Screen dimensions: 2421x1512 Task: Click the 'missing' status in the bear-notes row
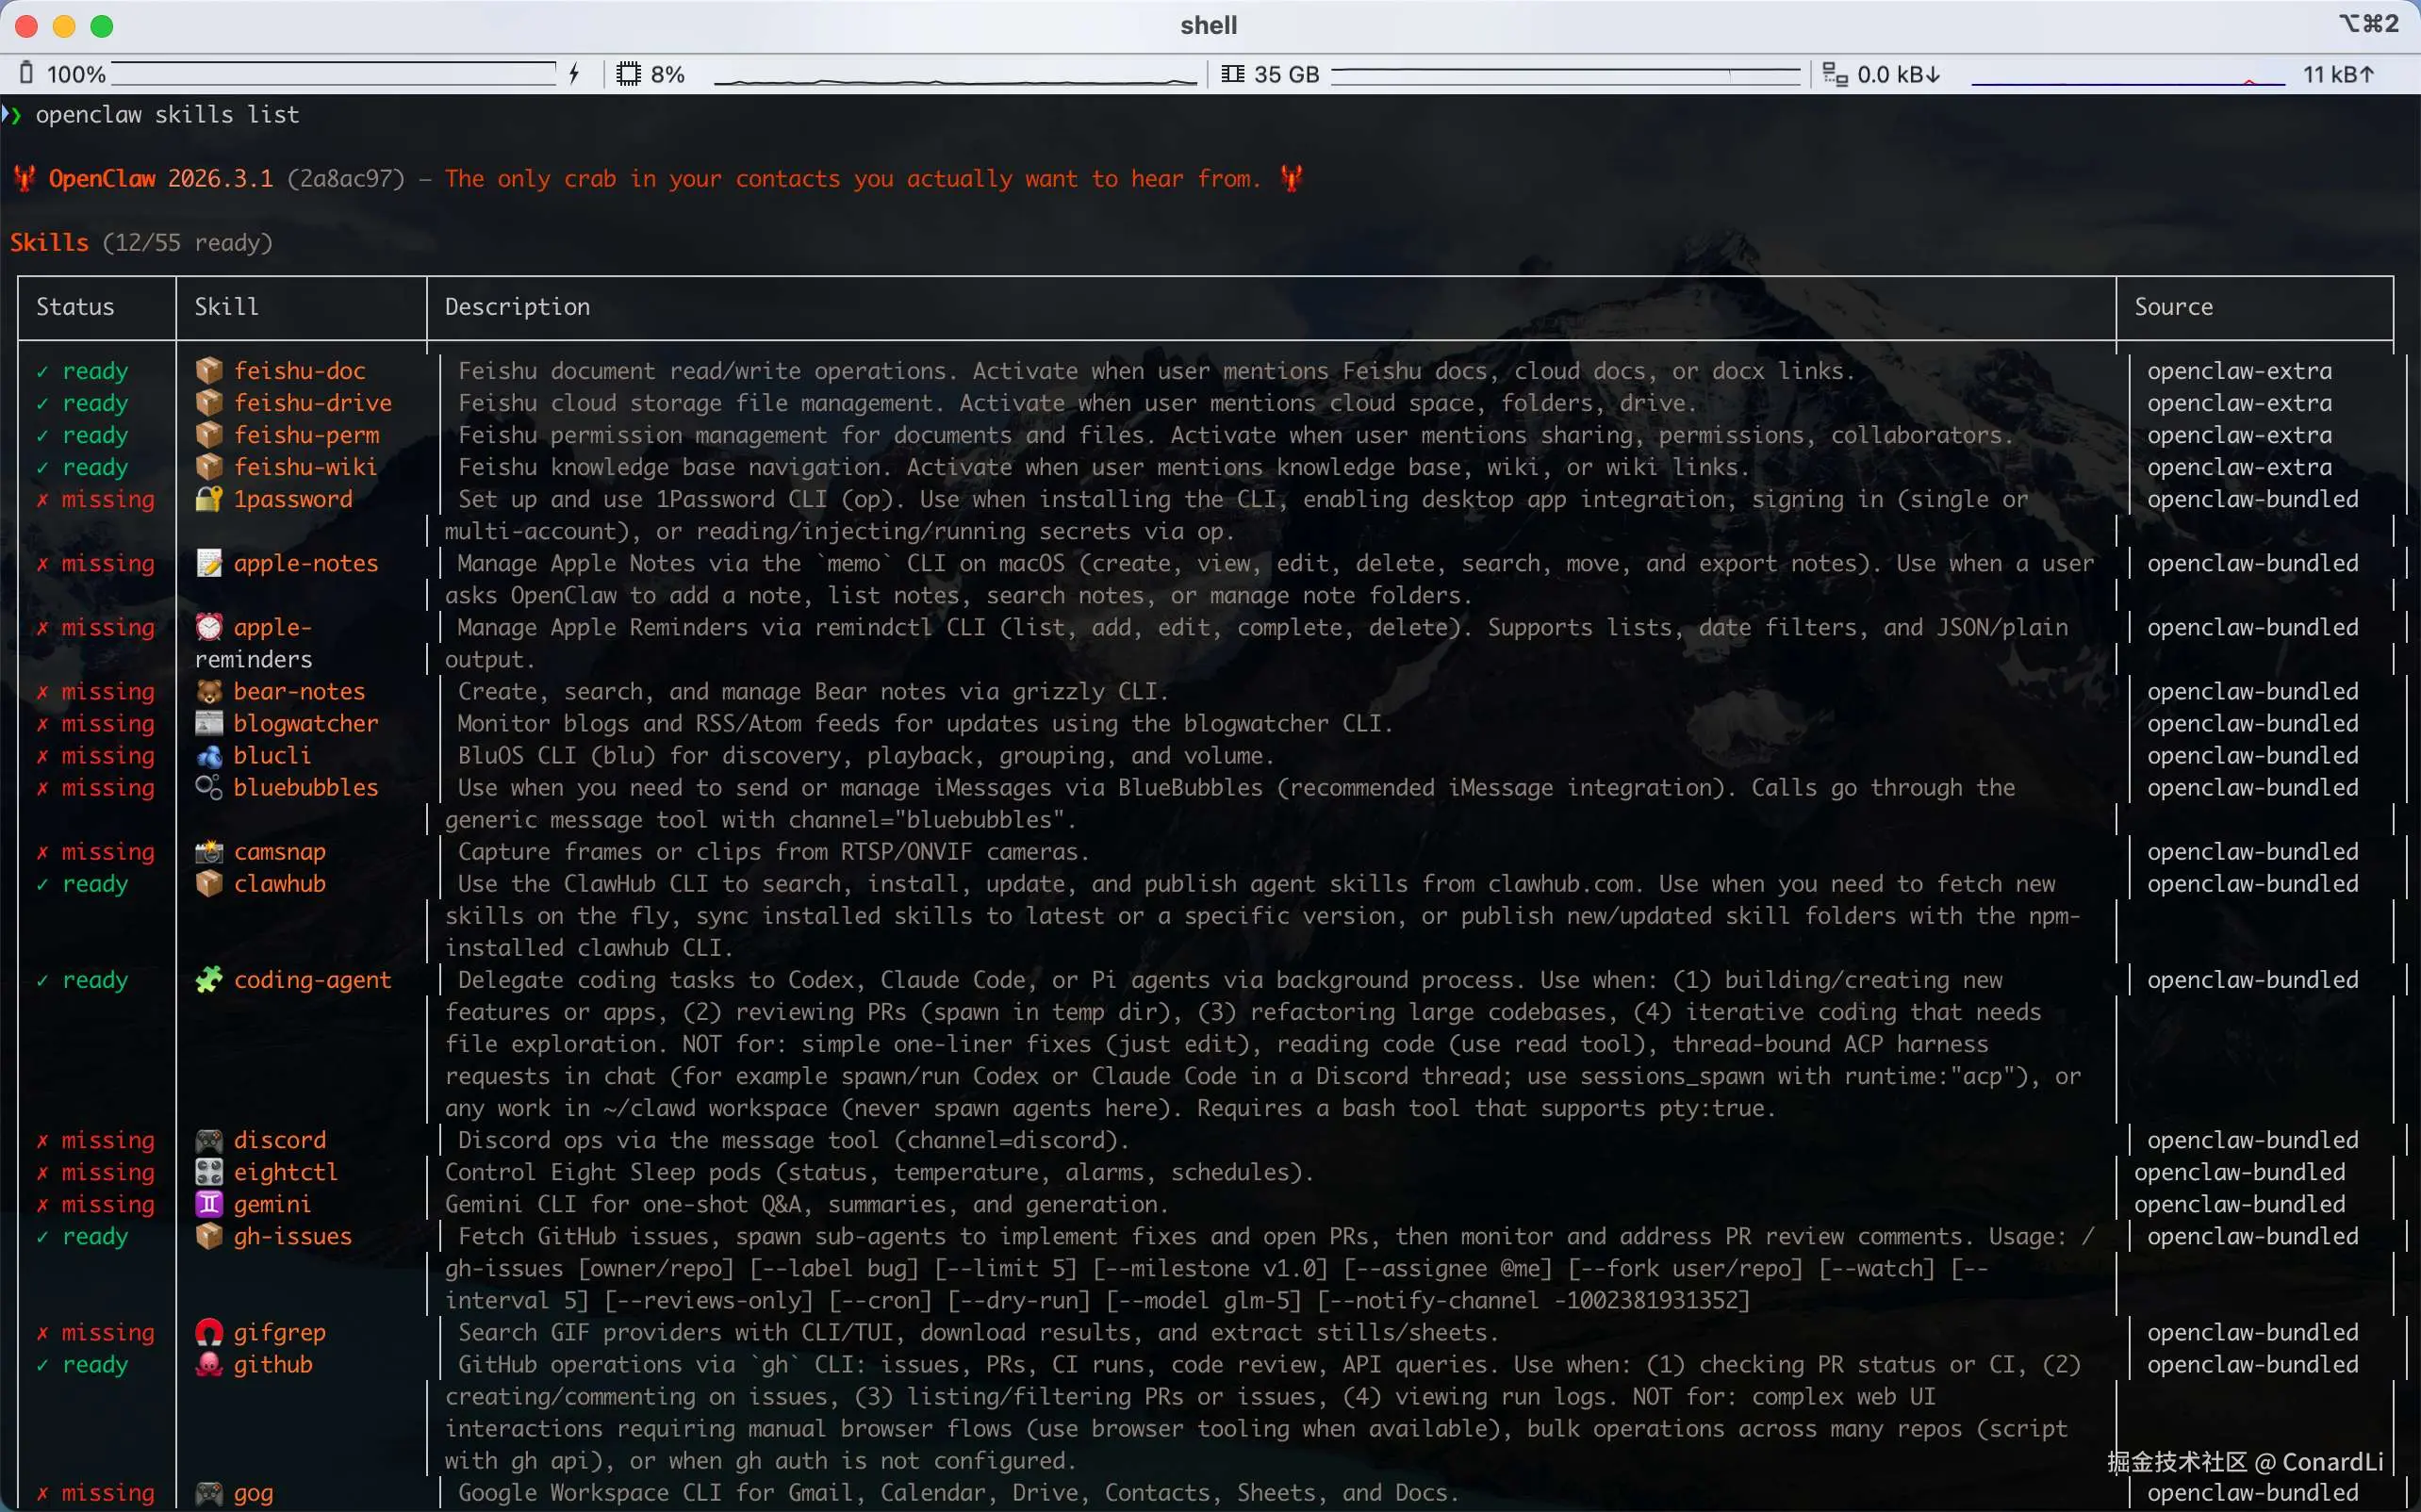pyautogui.click(x=108, y=691)
